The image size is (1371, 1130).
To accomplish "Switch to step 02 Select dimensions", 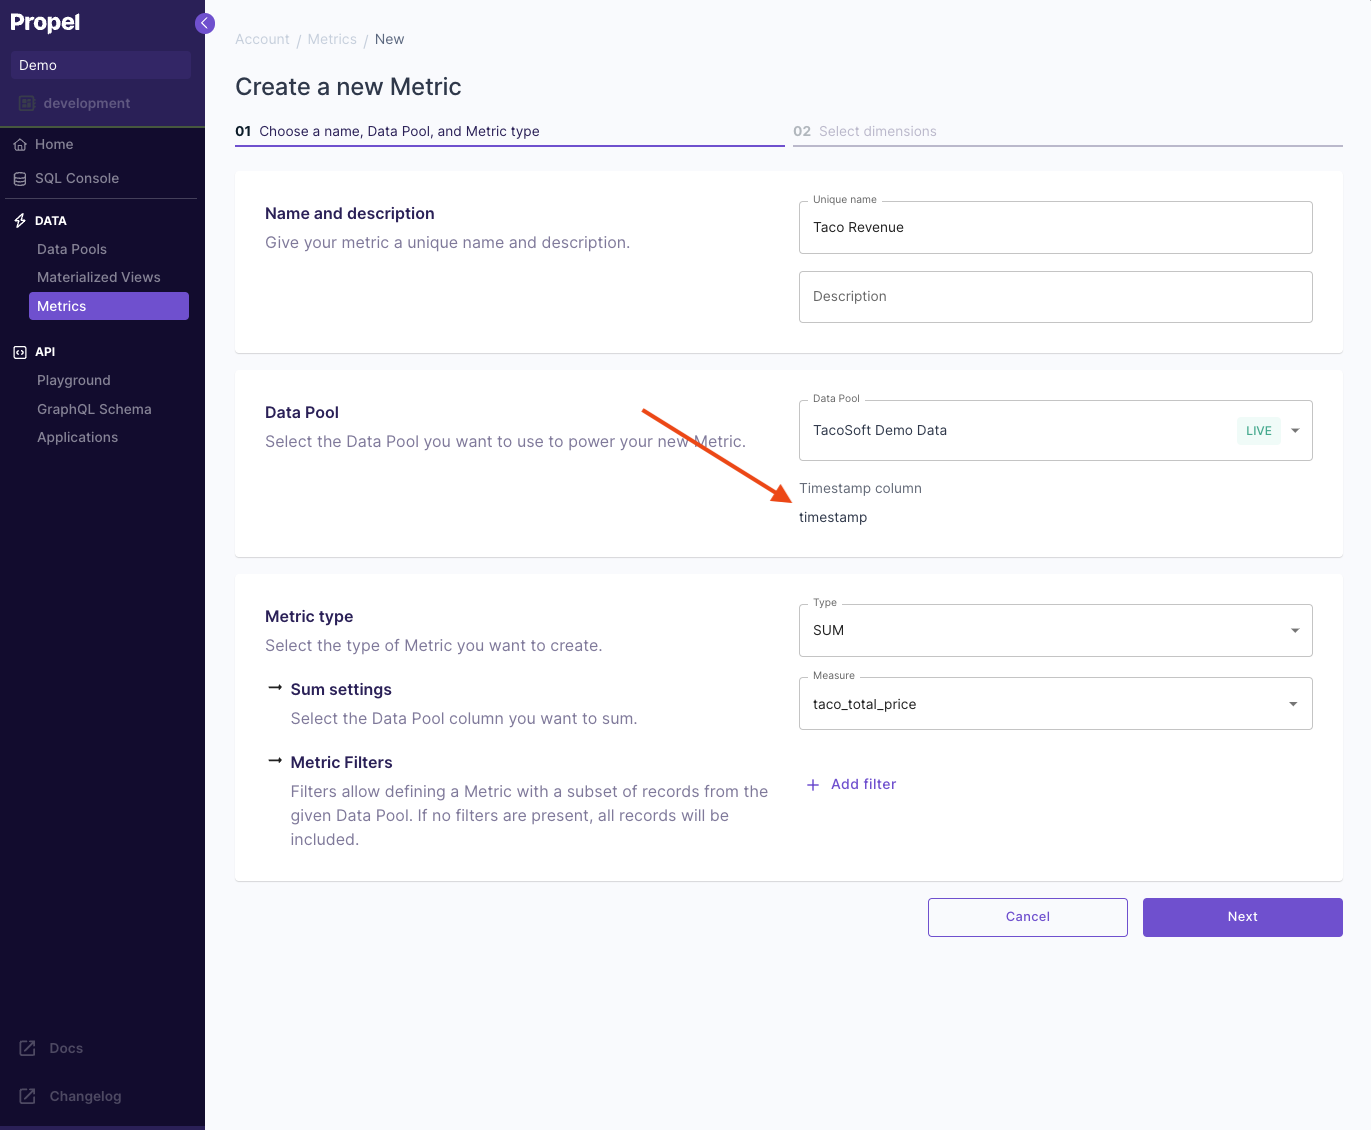I will point(866,131).
